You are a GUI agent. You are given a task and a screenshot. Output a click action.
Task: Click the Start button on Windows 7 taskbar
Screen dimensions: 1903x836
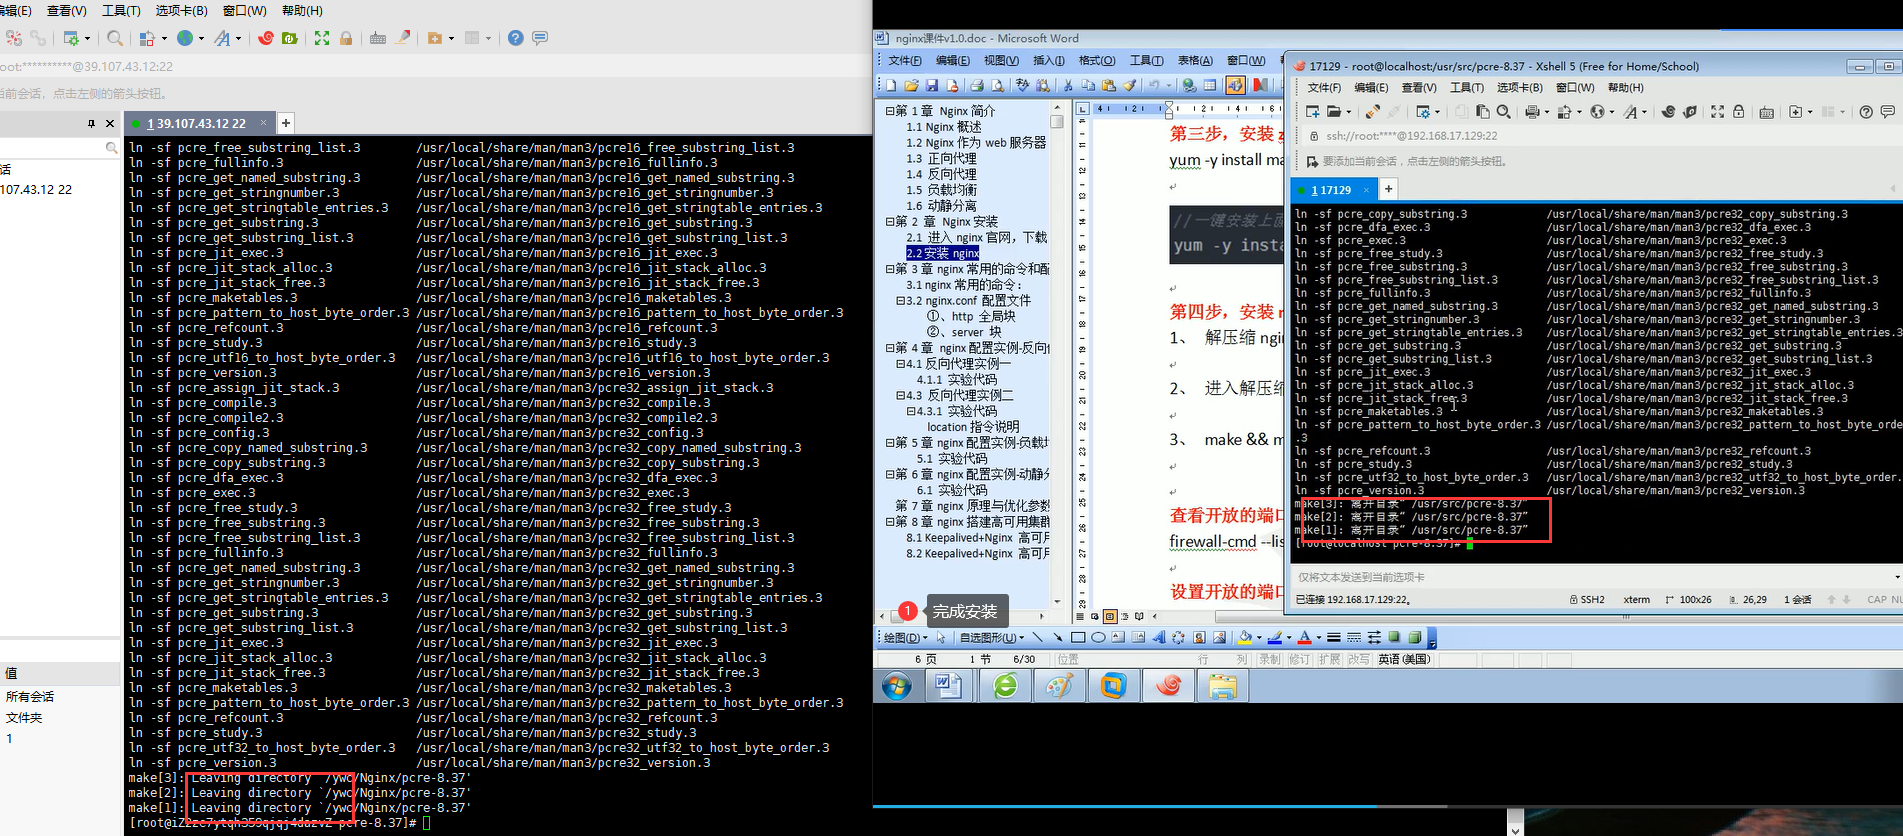point(896,686)
